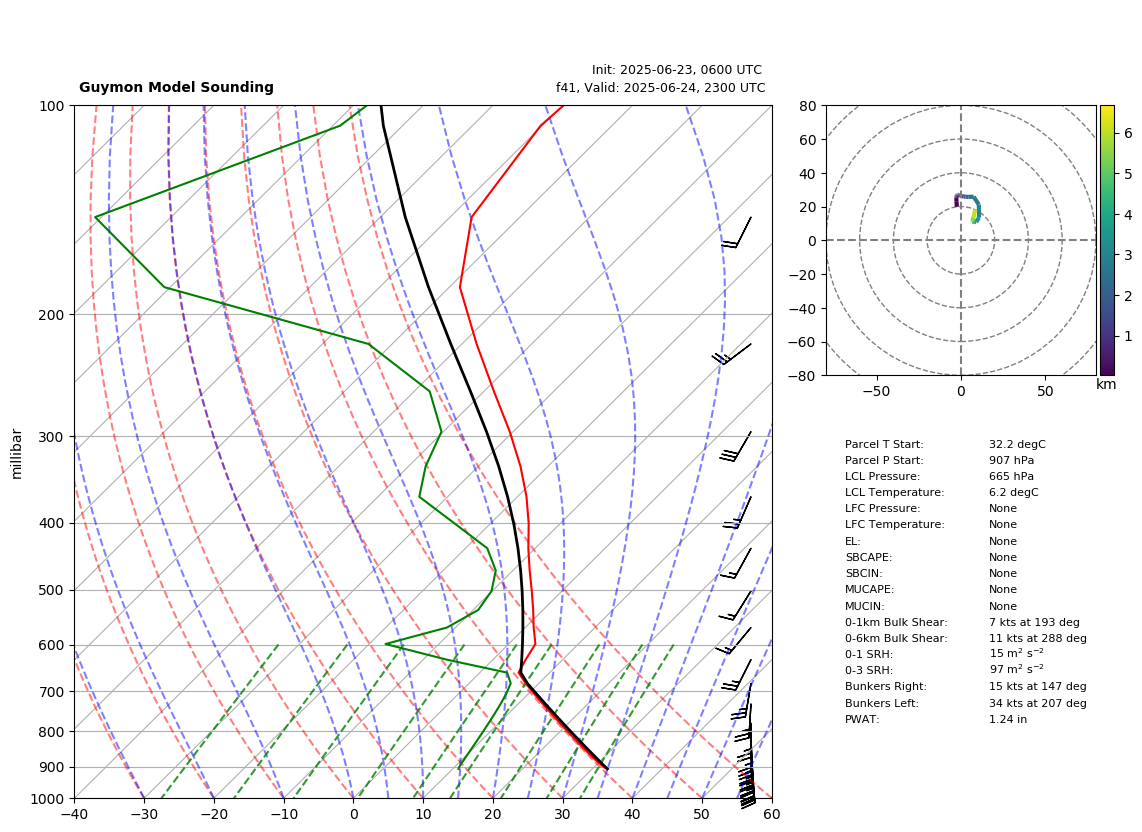1142x832 pixels.
Task: Click the "MUCAPE:" label
Action: [870, 589]
